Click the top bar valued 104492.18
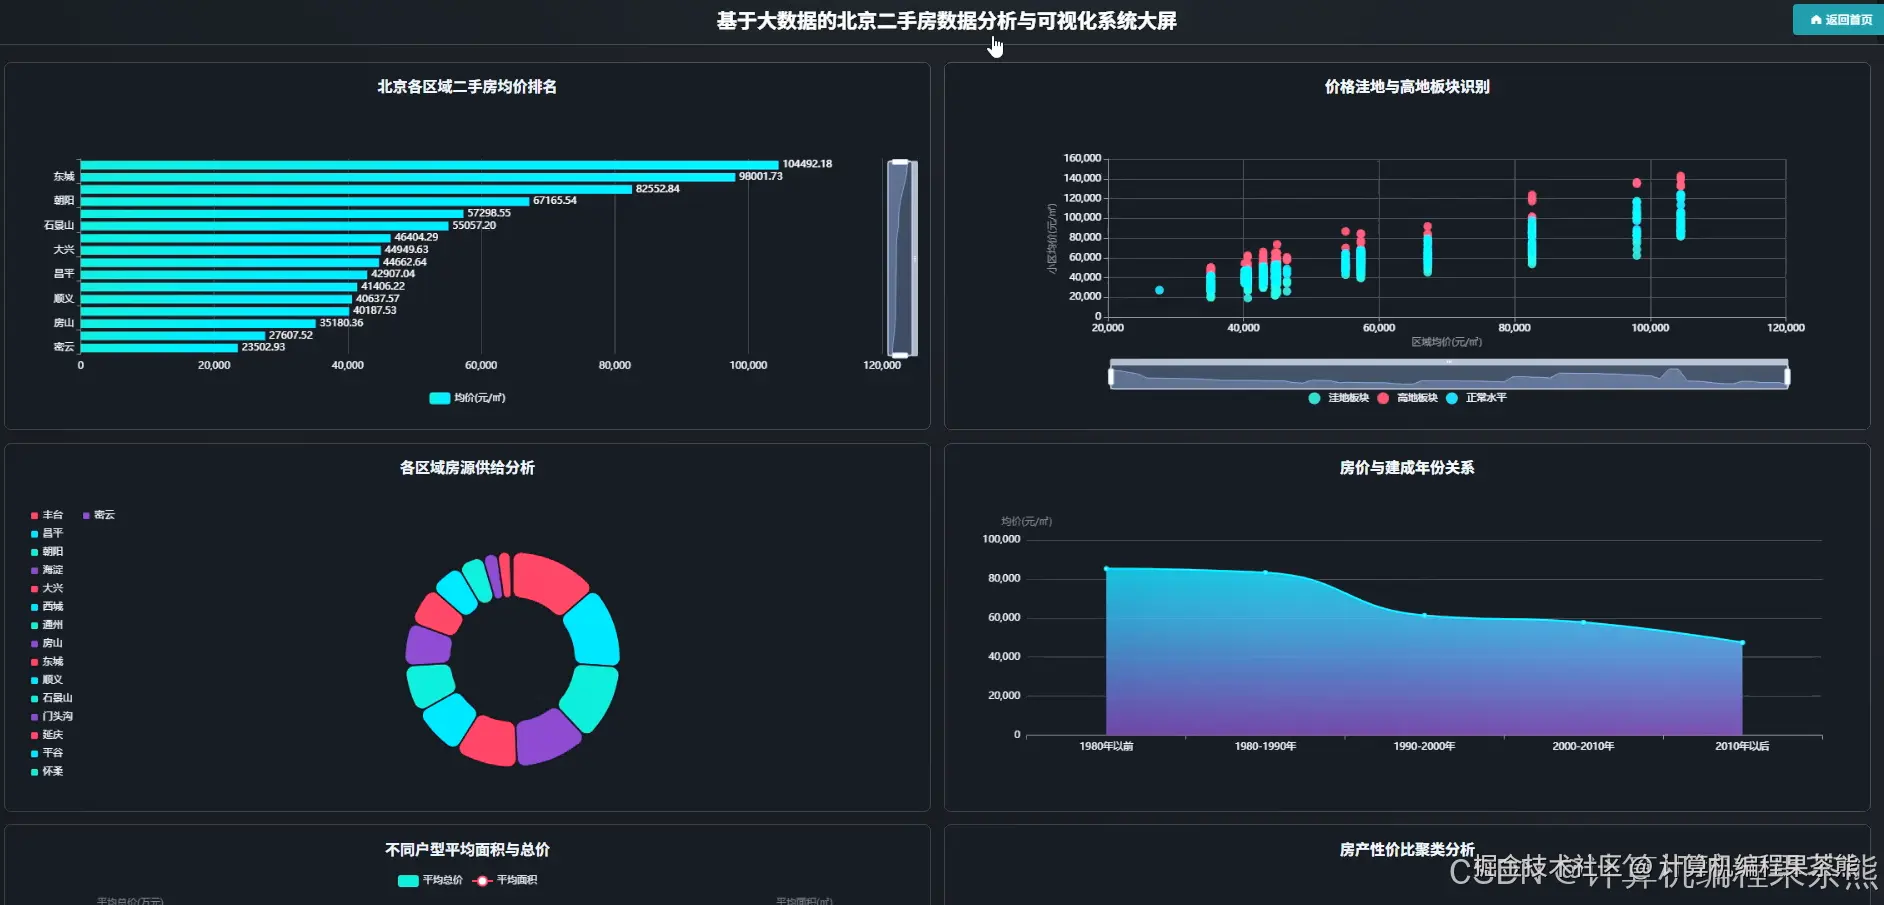This screenshot has width=1884, height=905. (x=429, y=165)
